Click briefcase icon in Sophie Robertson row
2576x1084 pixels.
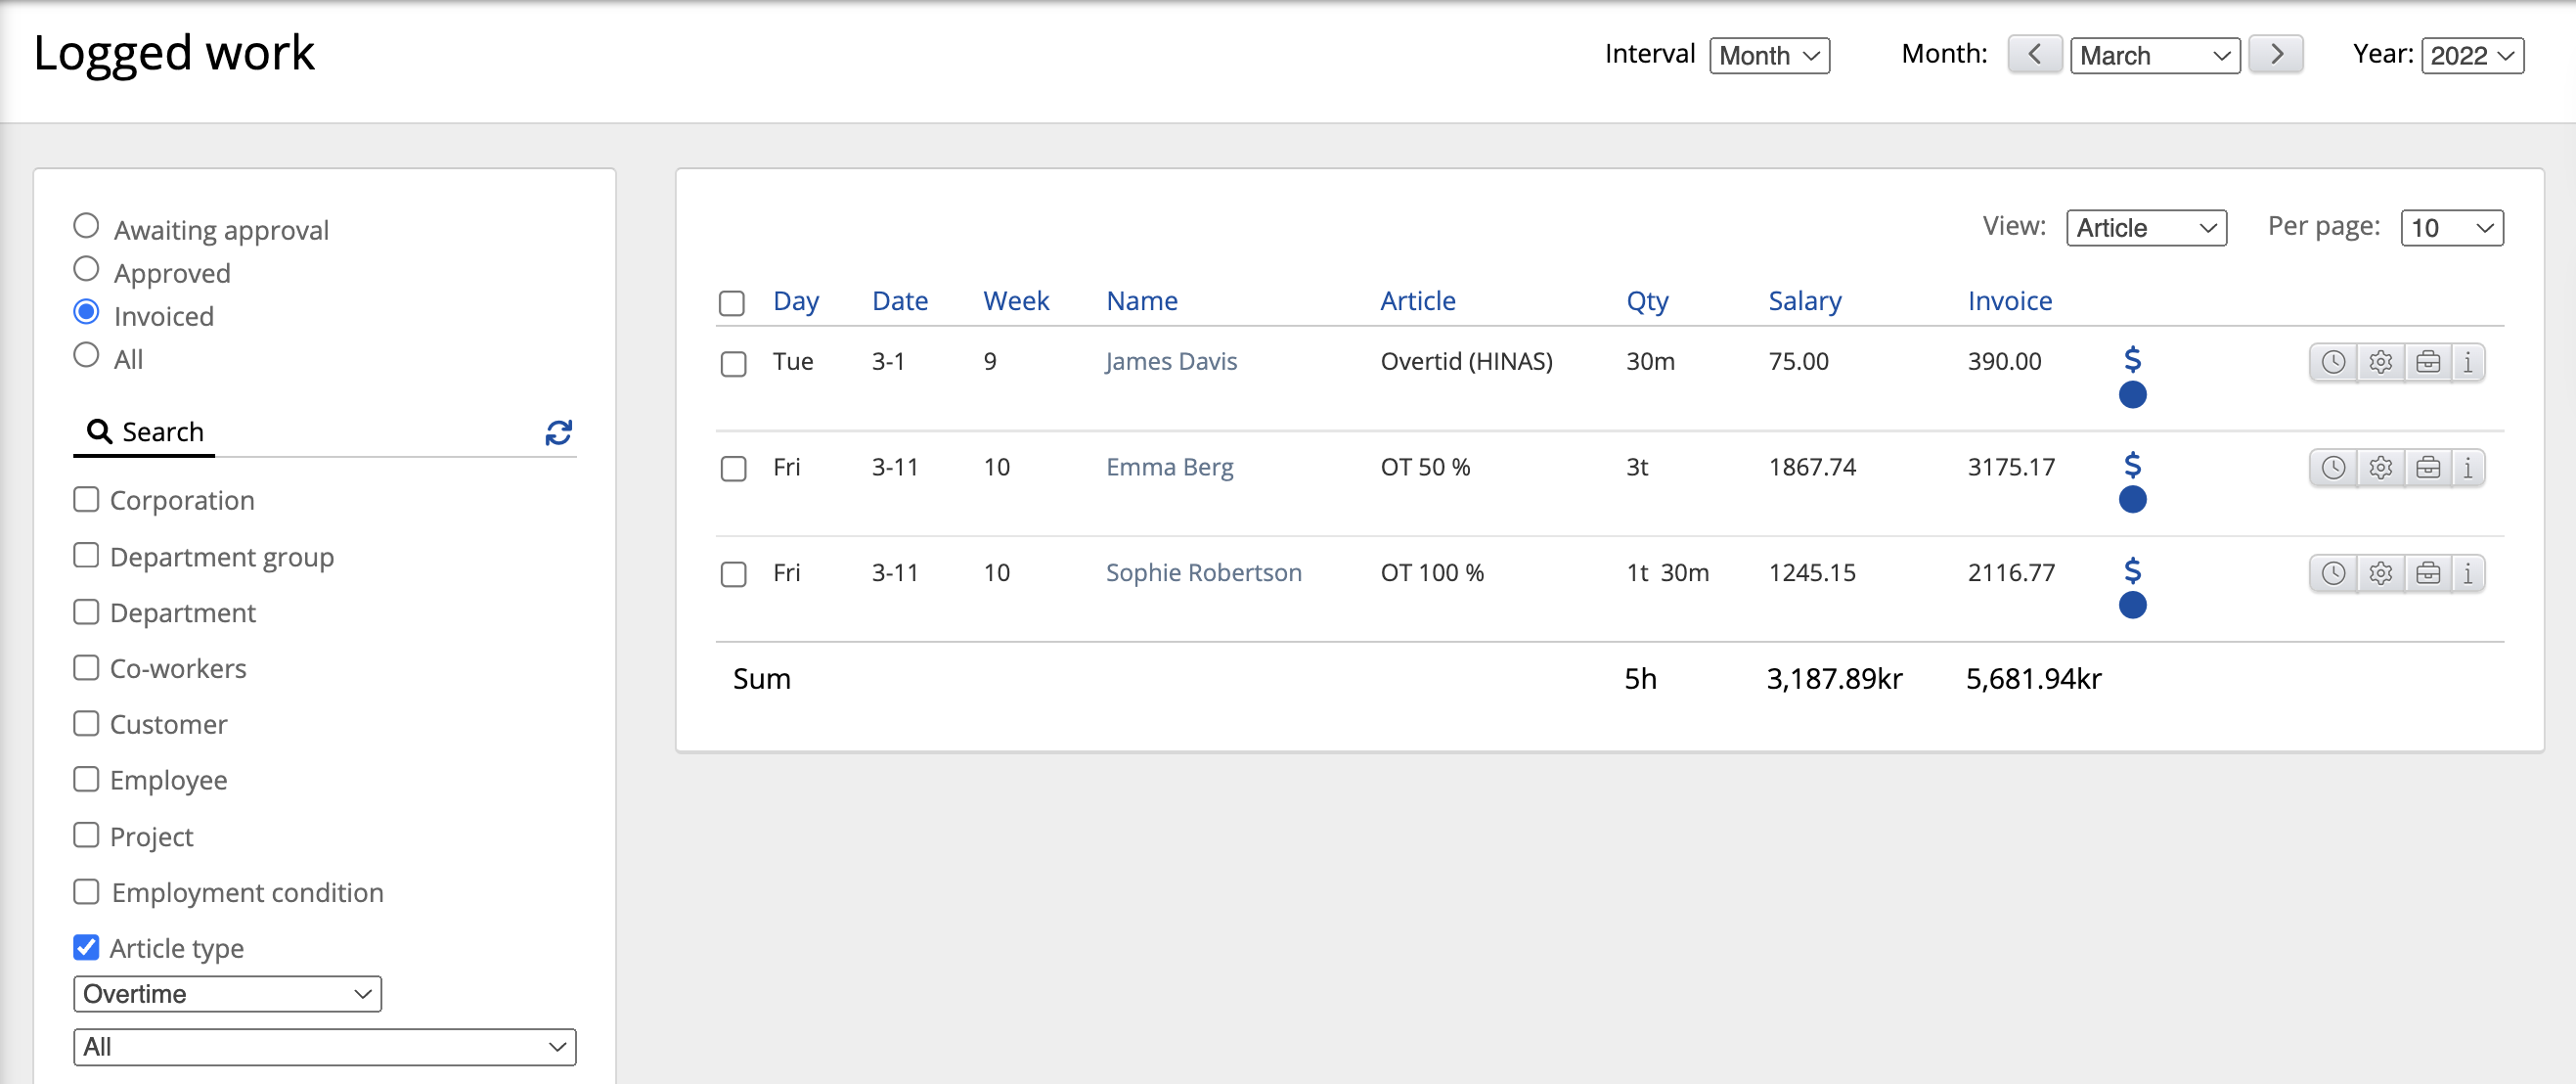tap(2427, 573)
